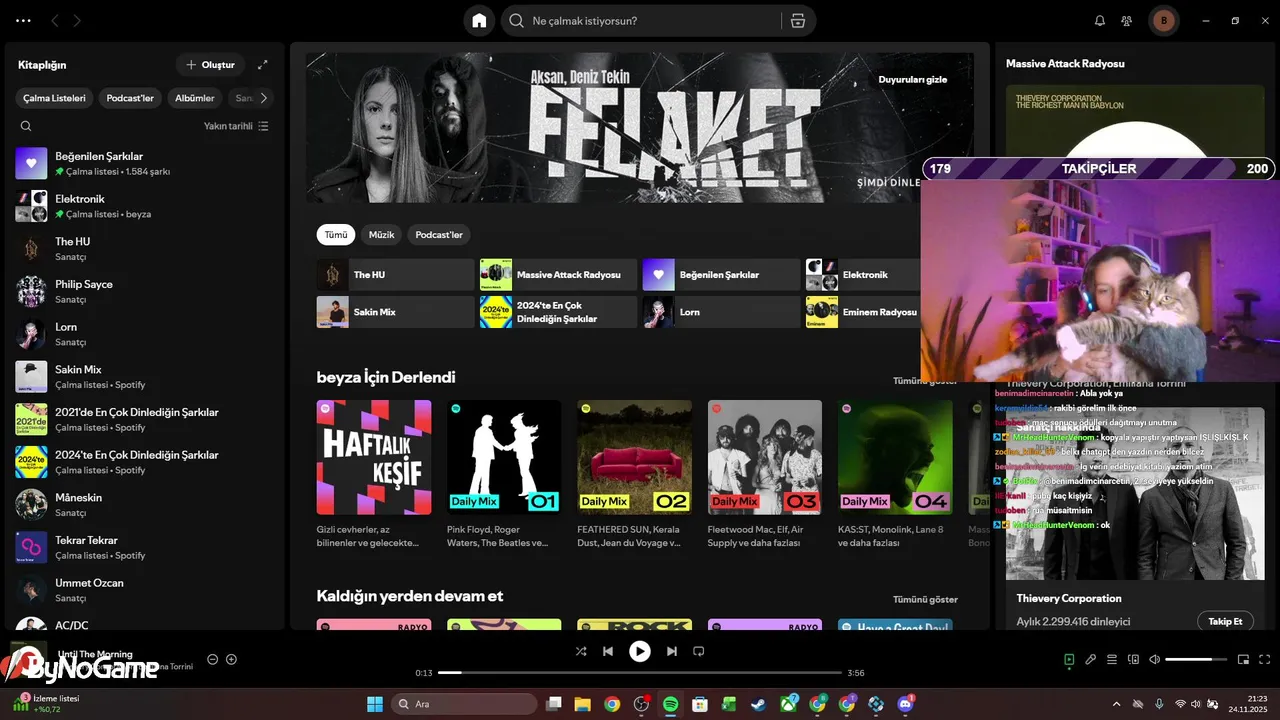This screenshot has height=720, width=1280.
Task: Open the Haftalık Keşif playlist card
Action: point(374,475)
